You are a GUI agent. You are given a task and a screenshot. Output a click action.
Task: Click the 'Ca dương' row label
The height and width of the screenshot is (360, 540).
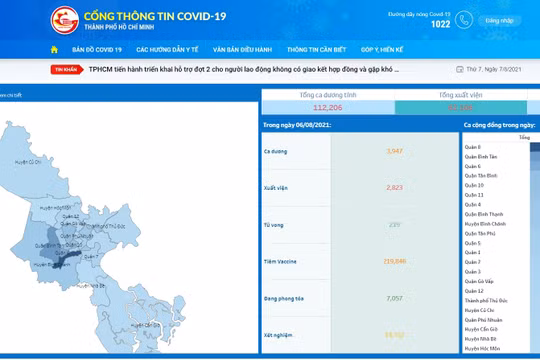275,151
